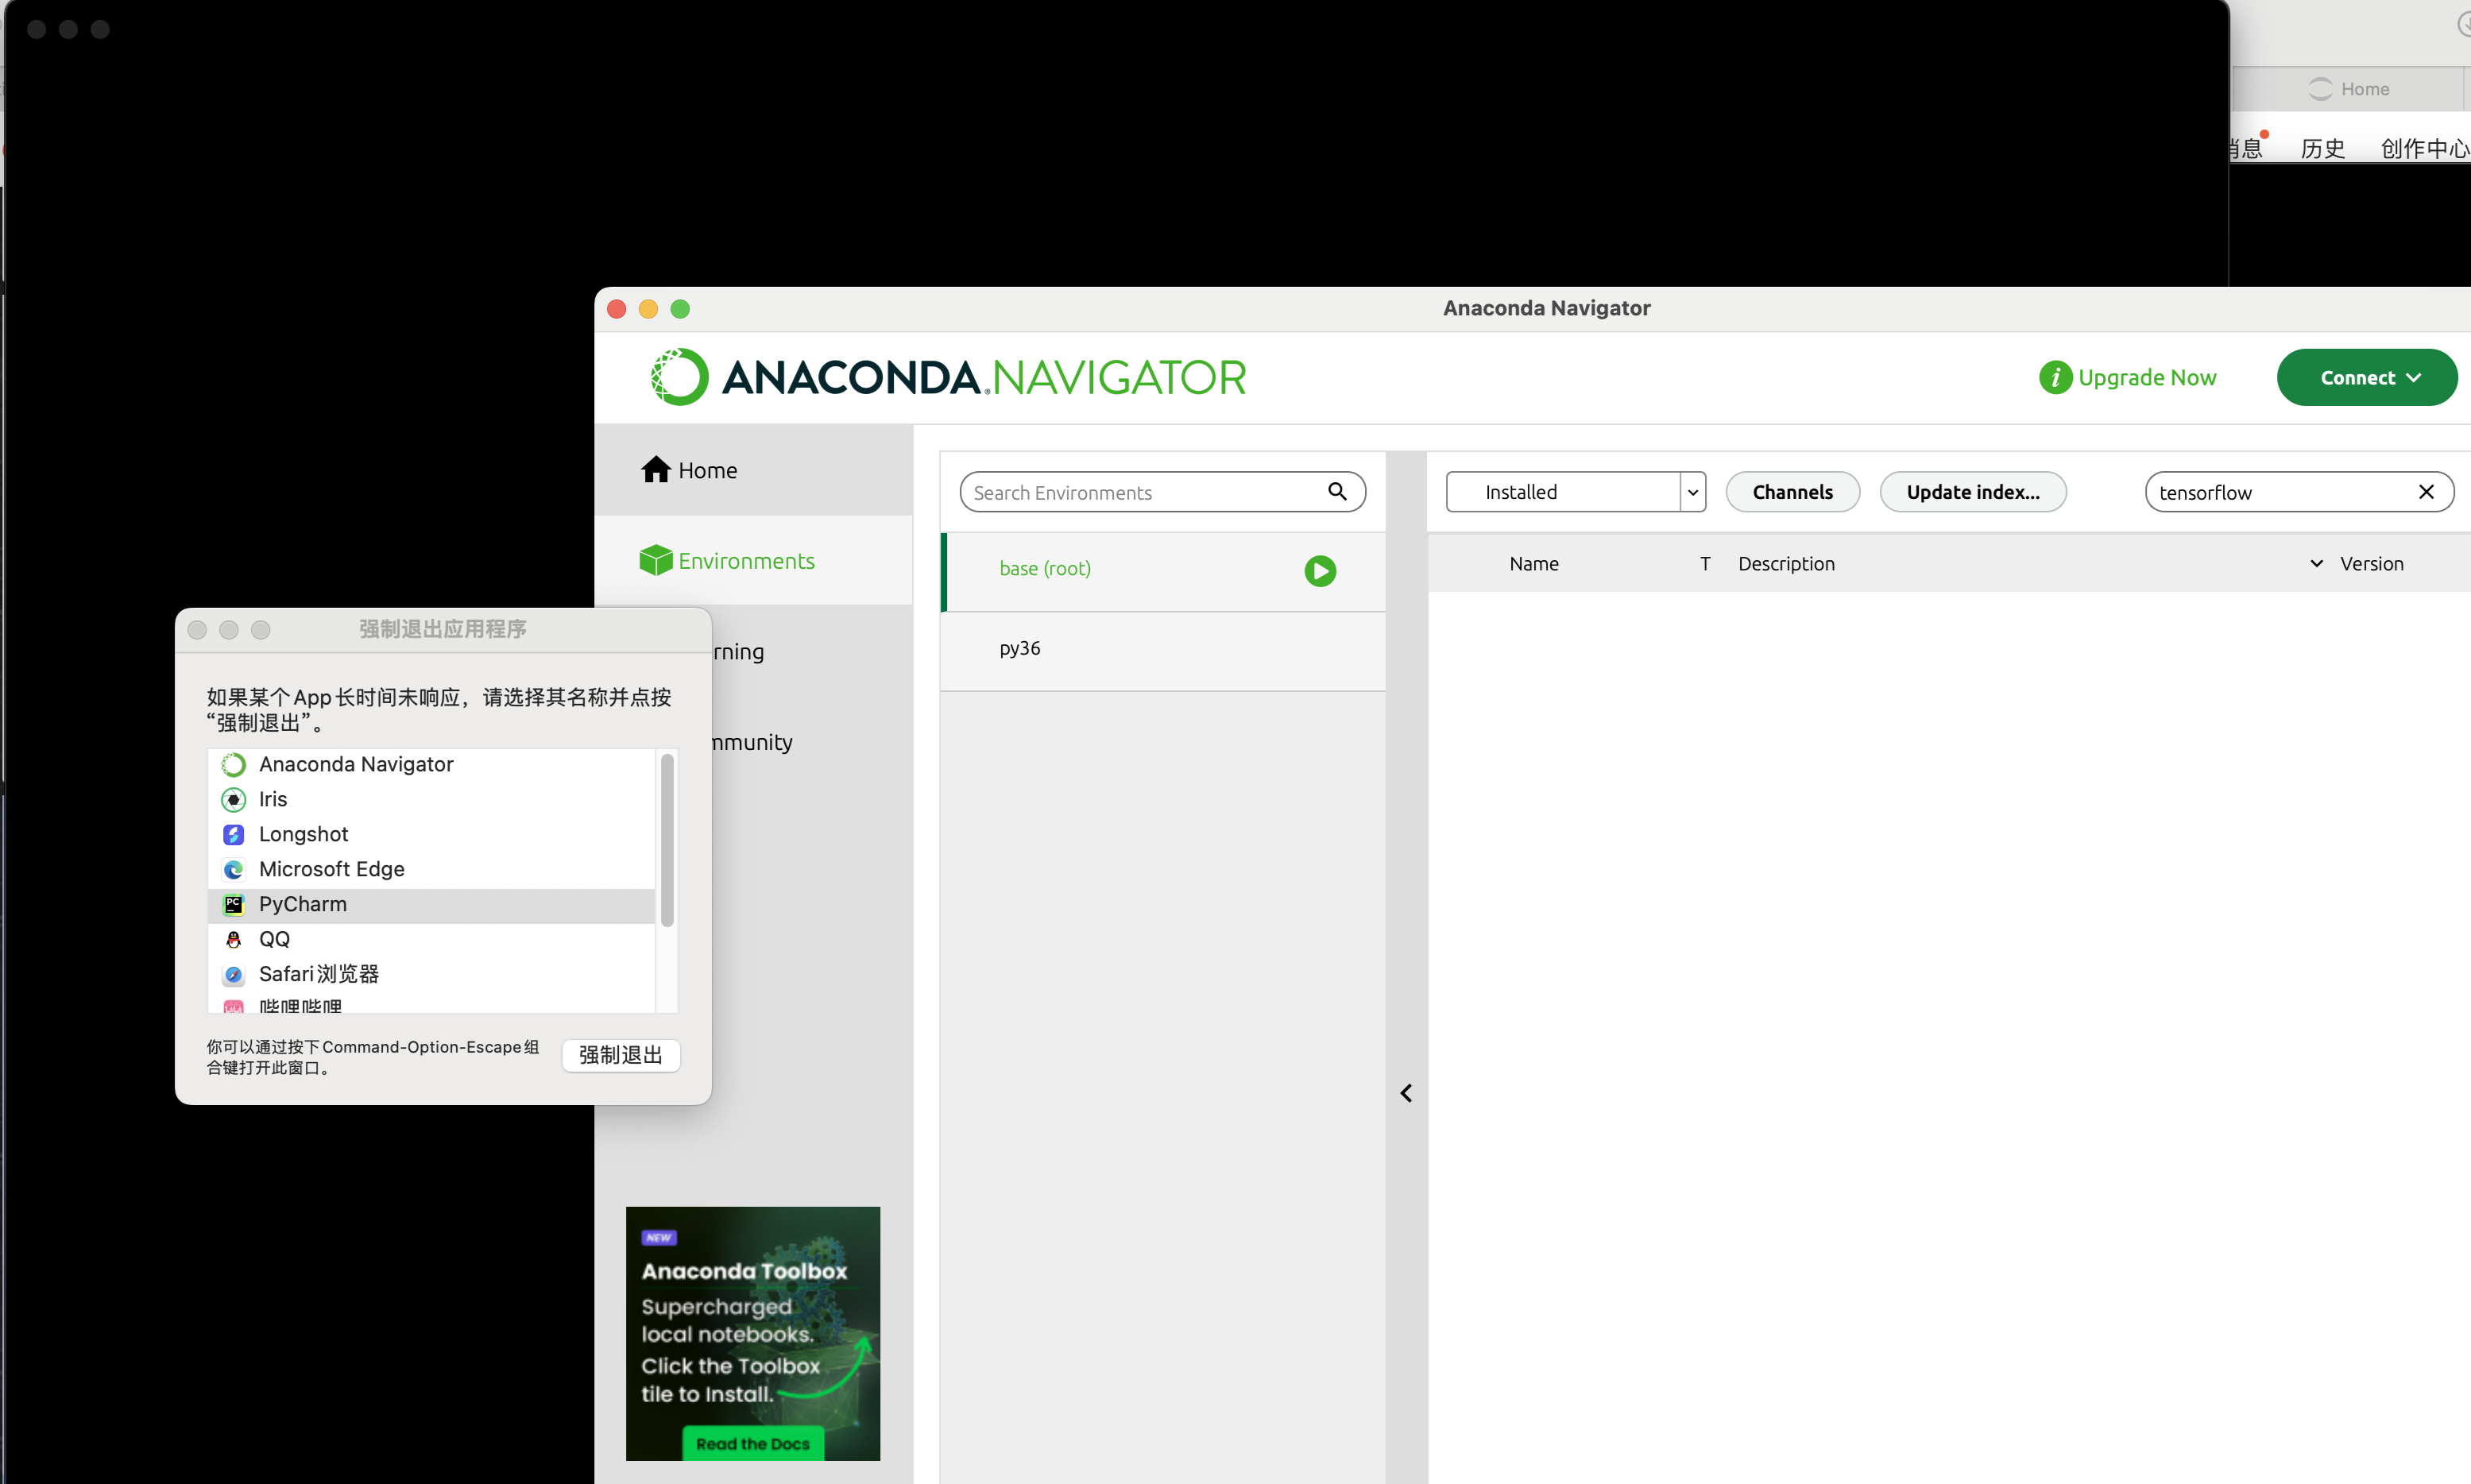Open the Installed package filter dropdown
Screen dimensions: 2471x1484
coord(1692,492)
